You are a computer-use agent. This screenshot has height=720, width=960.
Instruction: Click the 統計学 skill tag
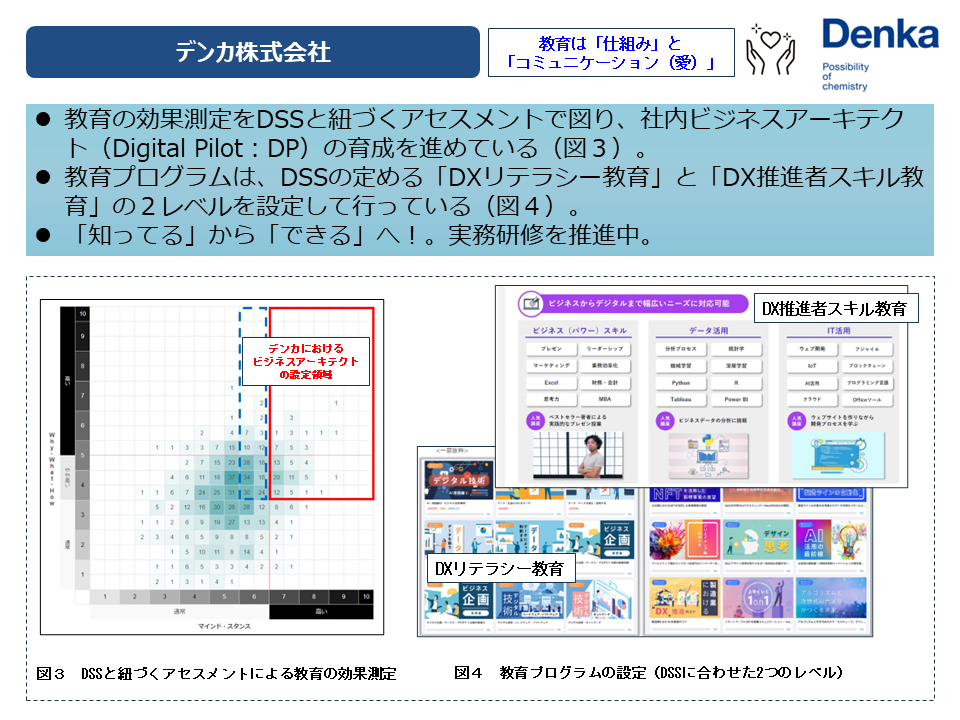[x=736, y=349]
